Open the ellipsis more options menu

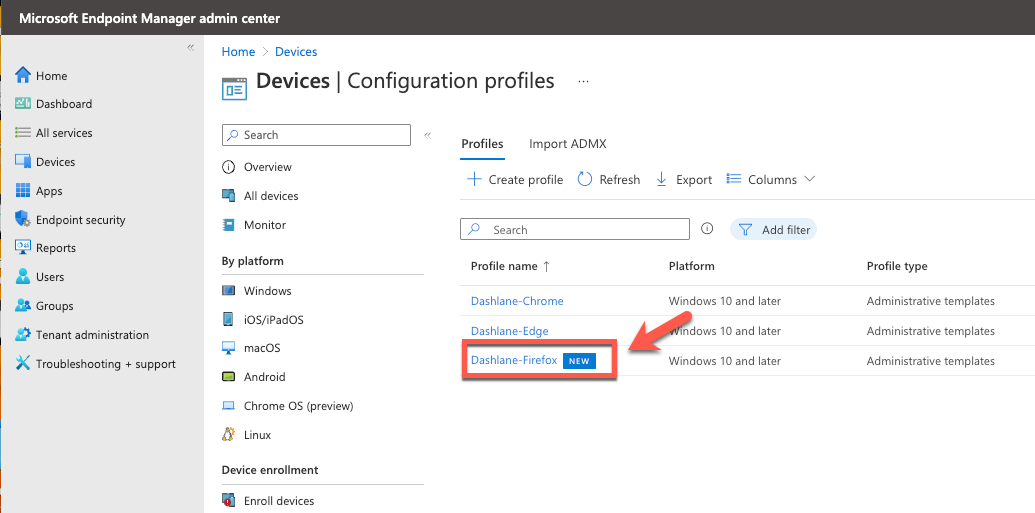point(583,81)
